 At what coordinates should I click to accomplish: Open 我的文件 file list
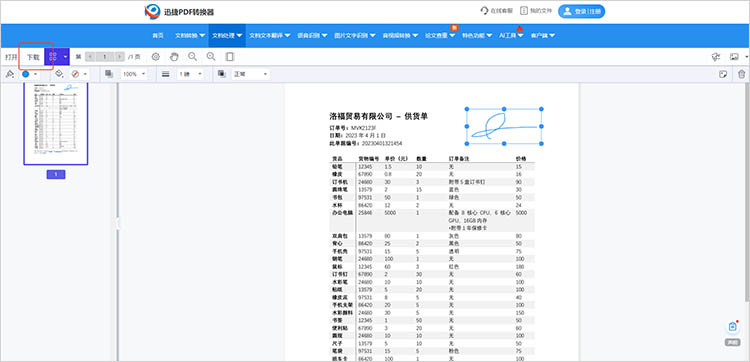point(536,11)
